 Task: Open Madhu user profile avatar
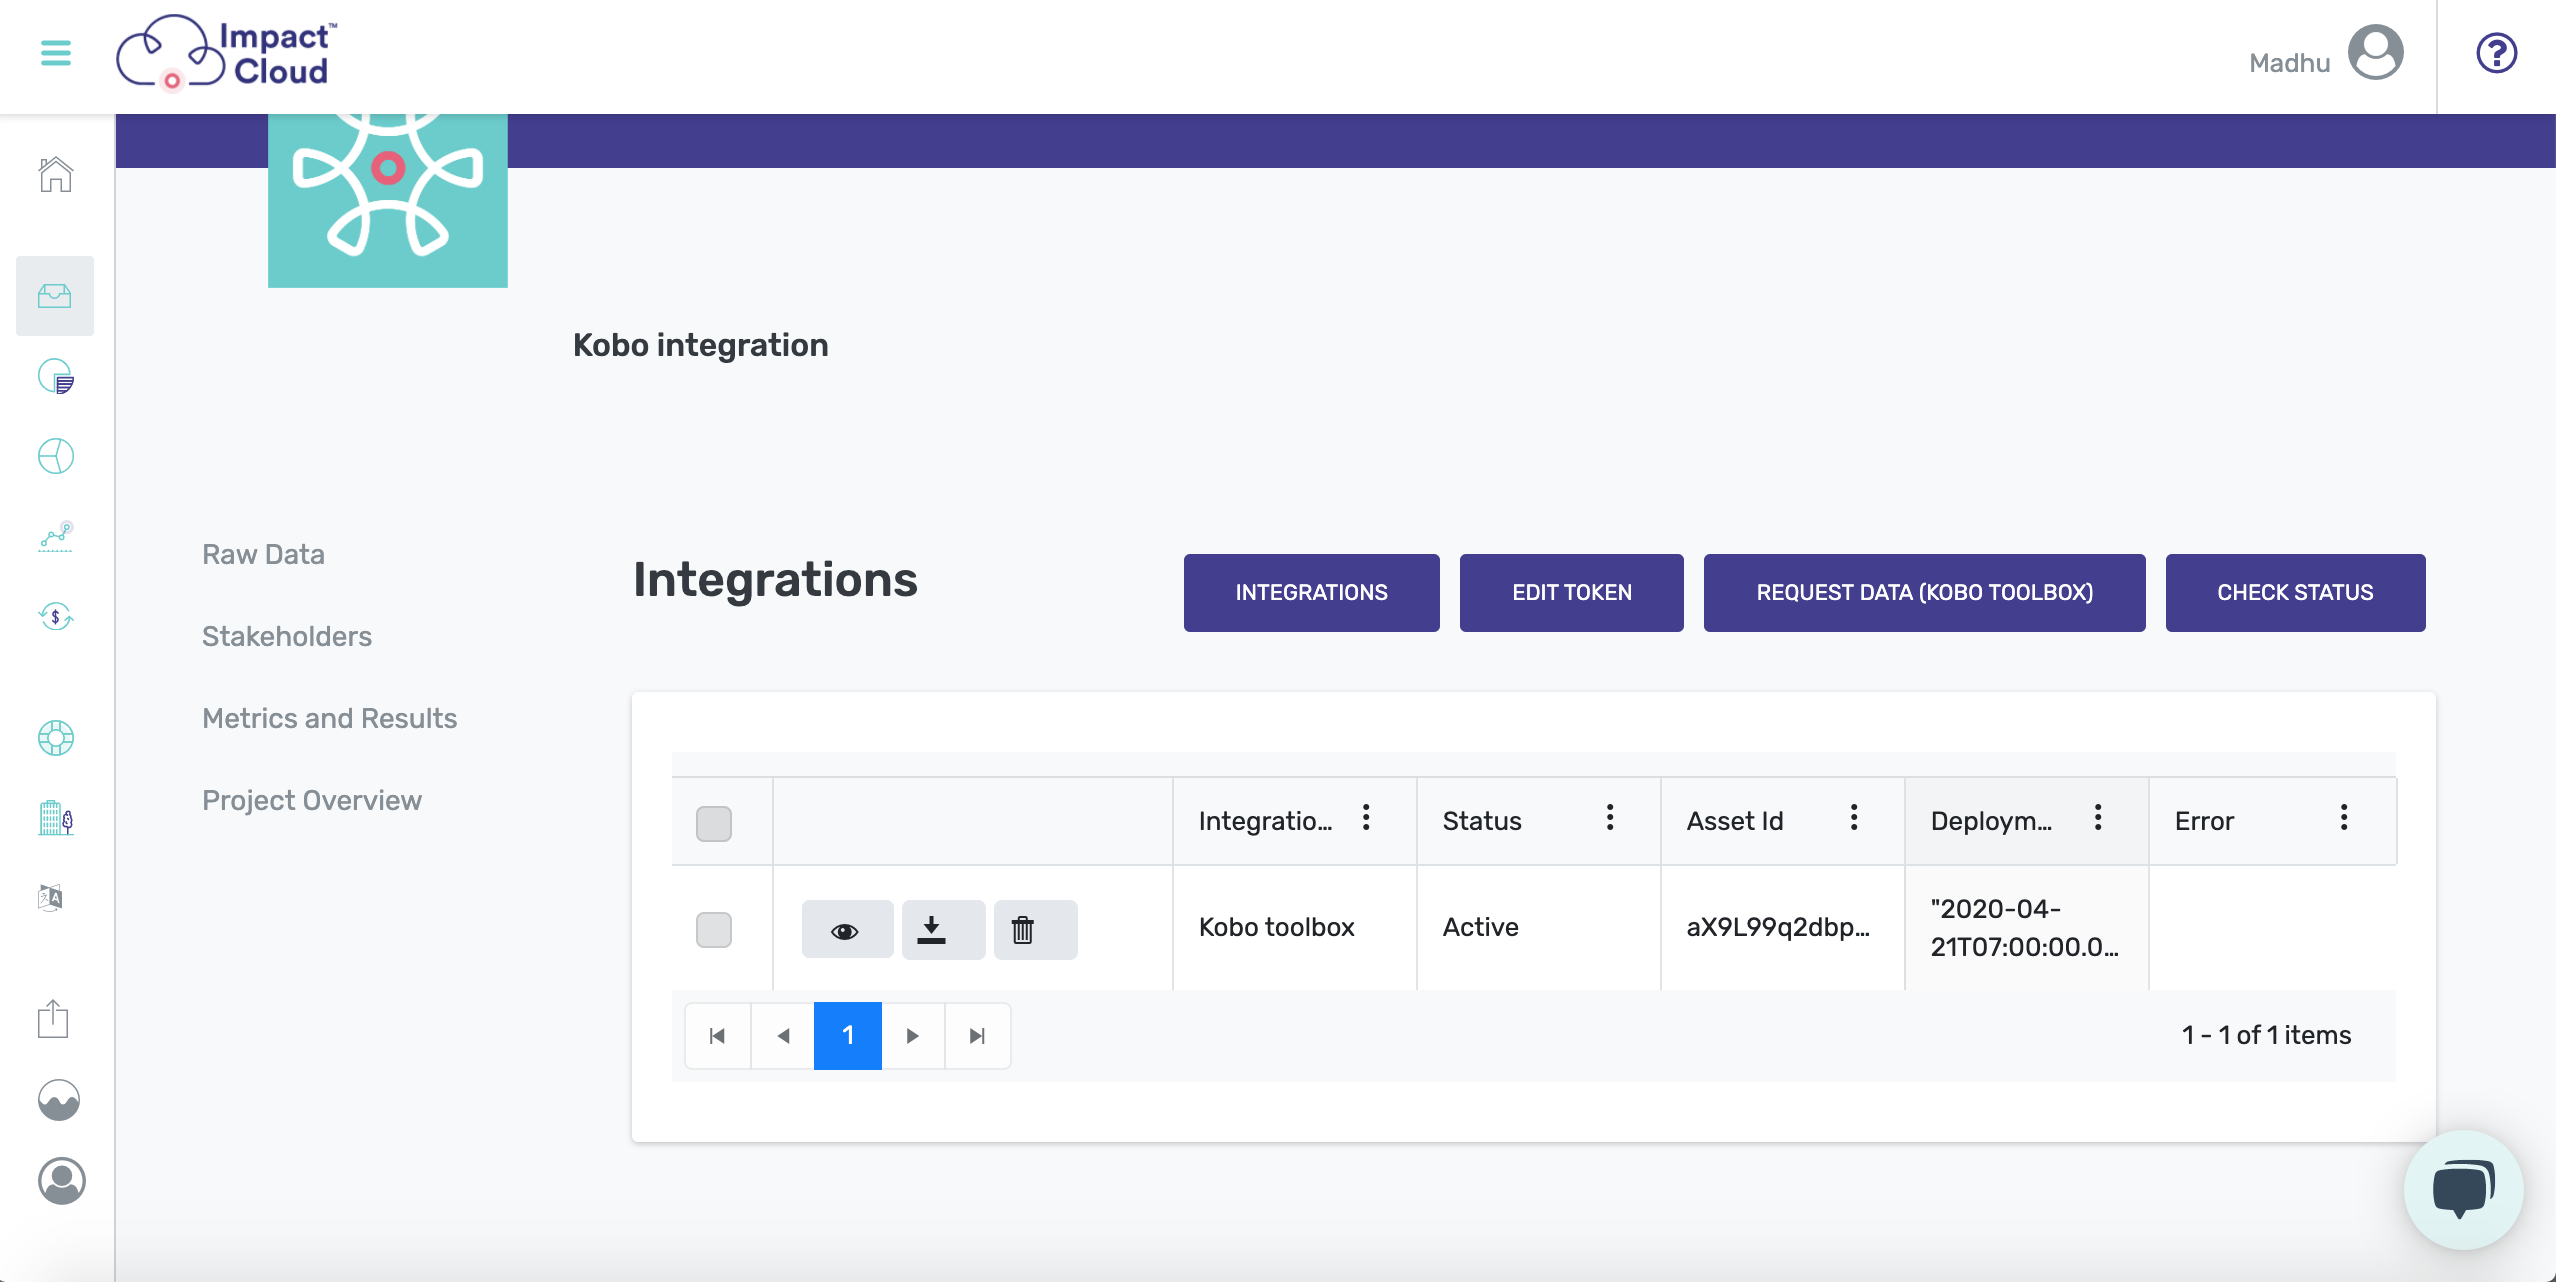point(2375,53)
